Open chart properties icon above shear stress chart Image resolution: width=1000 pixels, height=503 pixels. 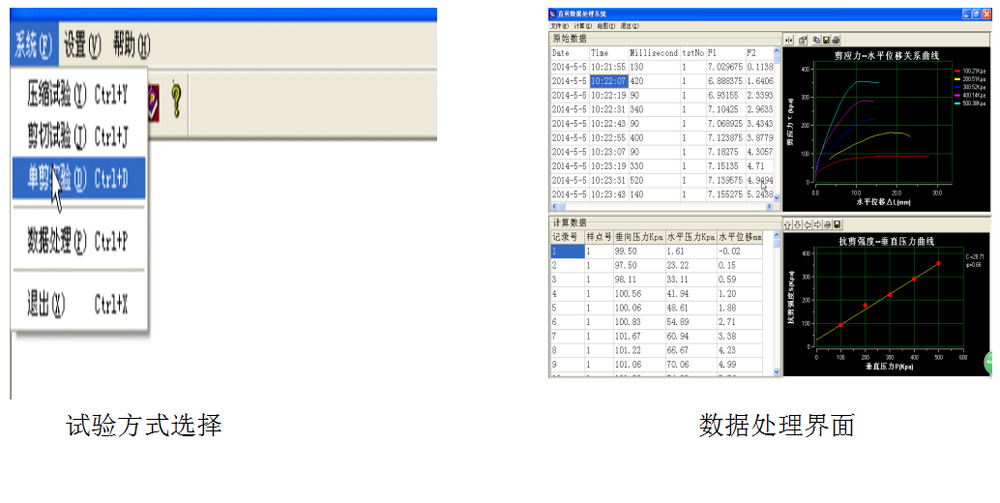pos(803,40)
